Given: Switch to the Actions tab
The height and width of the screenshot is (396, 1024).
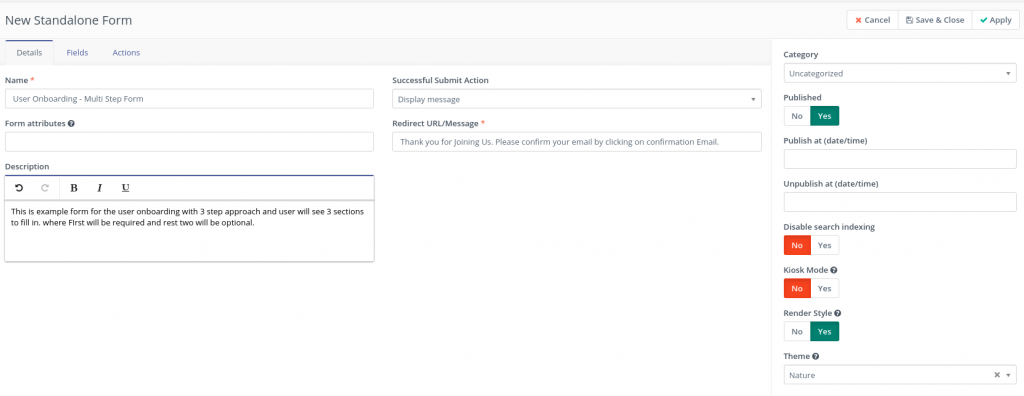Looking at the screenshot, I should coord(126,53).
